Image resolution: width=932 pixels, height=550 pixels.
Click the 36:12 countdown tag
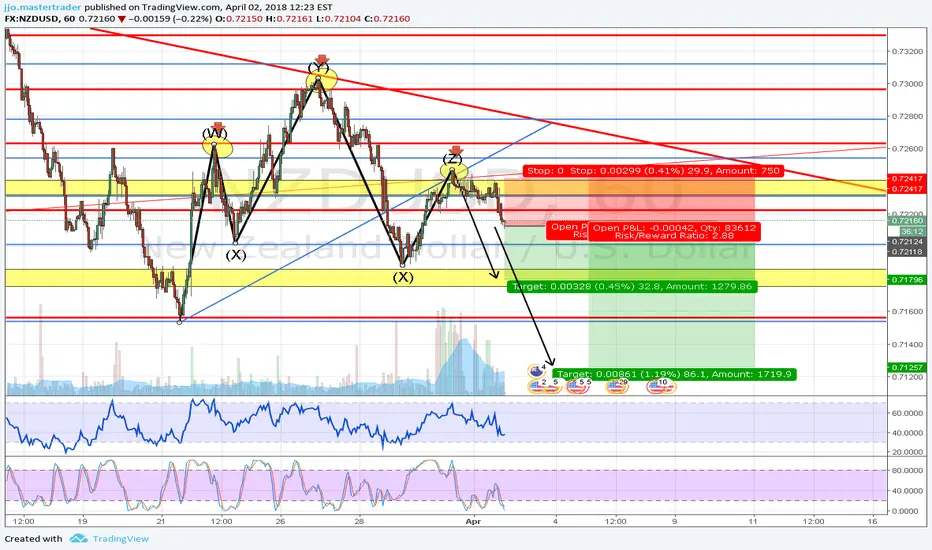(x=911, y=231)
